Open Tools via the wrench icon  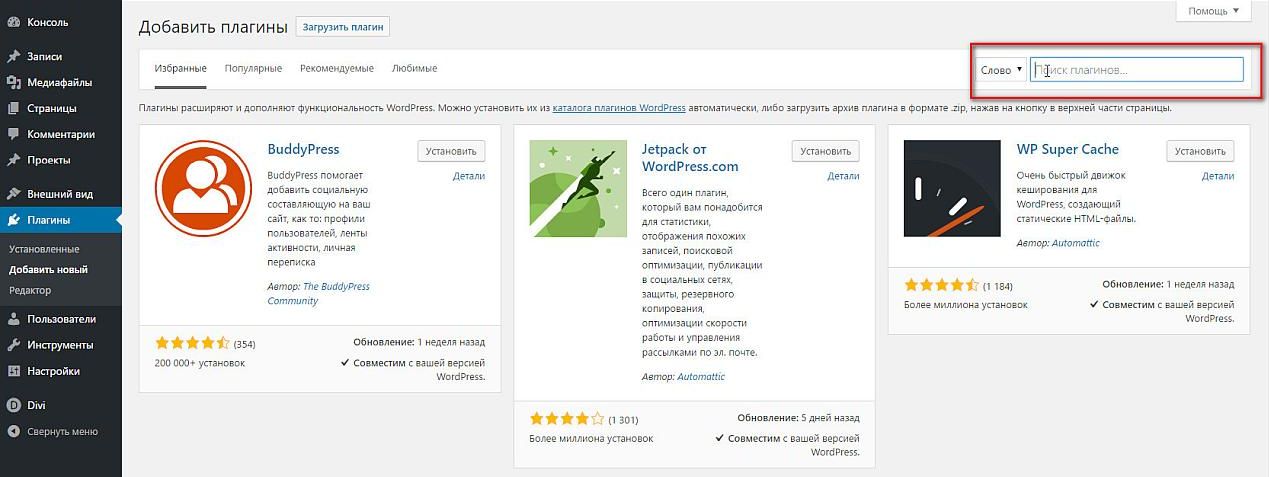[14, 345]
